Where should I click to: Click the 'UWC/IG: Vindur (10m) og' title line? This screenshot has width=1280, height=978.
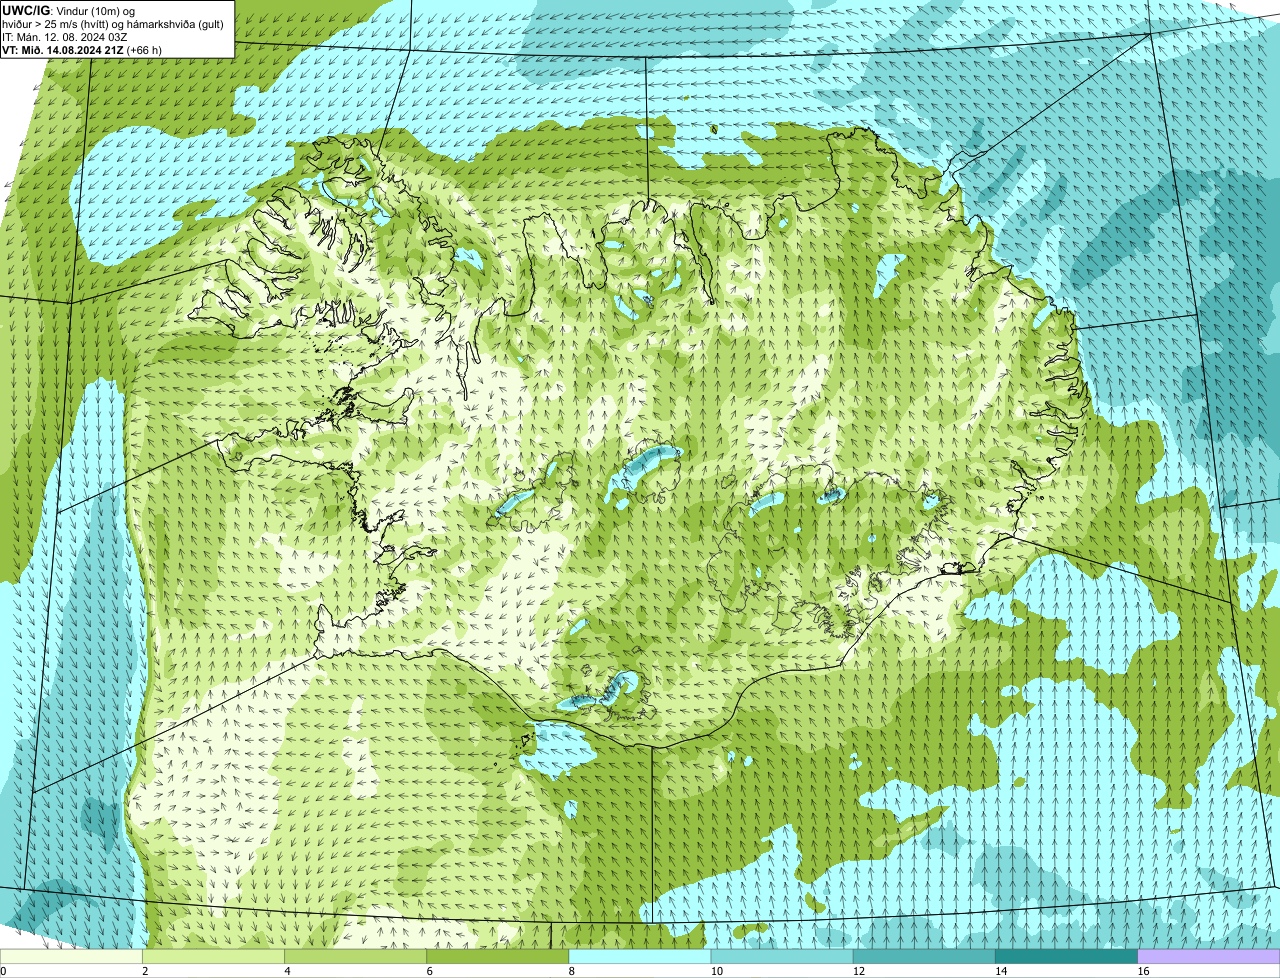(69, 11)
